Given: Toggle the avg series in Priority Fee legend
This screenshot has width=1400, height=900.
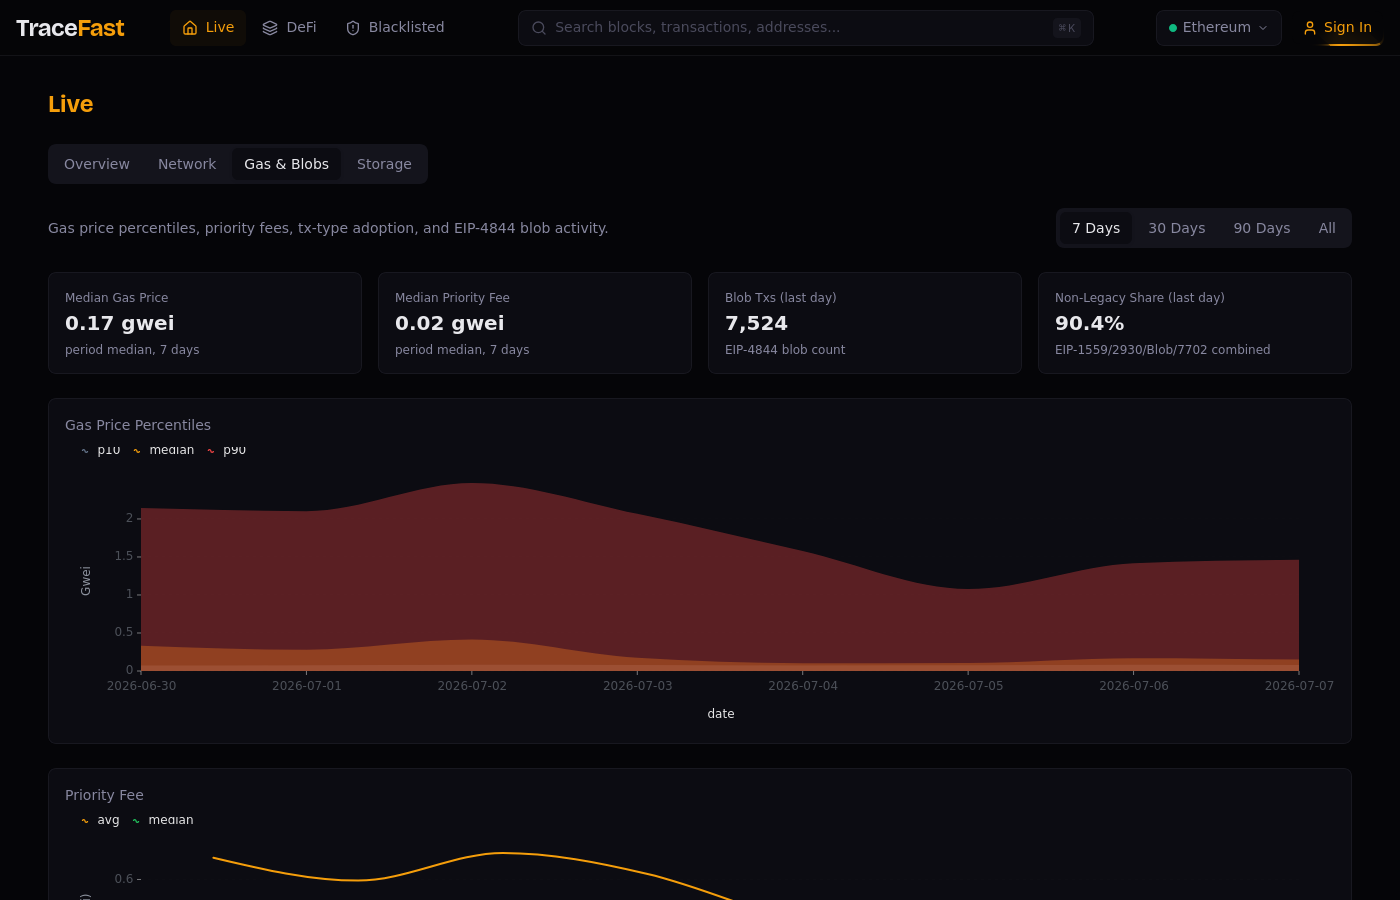Looking at the screenshot, I should (x=100, y=820).
